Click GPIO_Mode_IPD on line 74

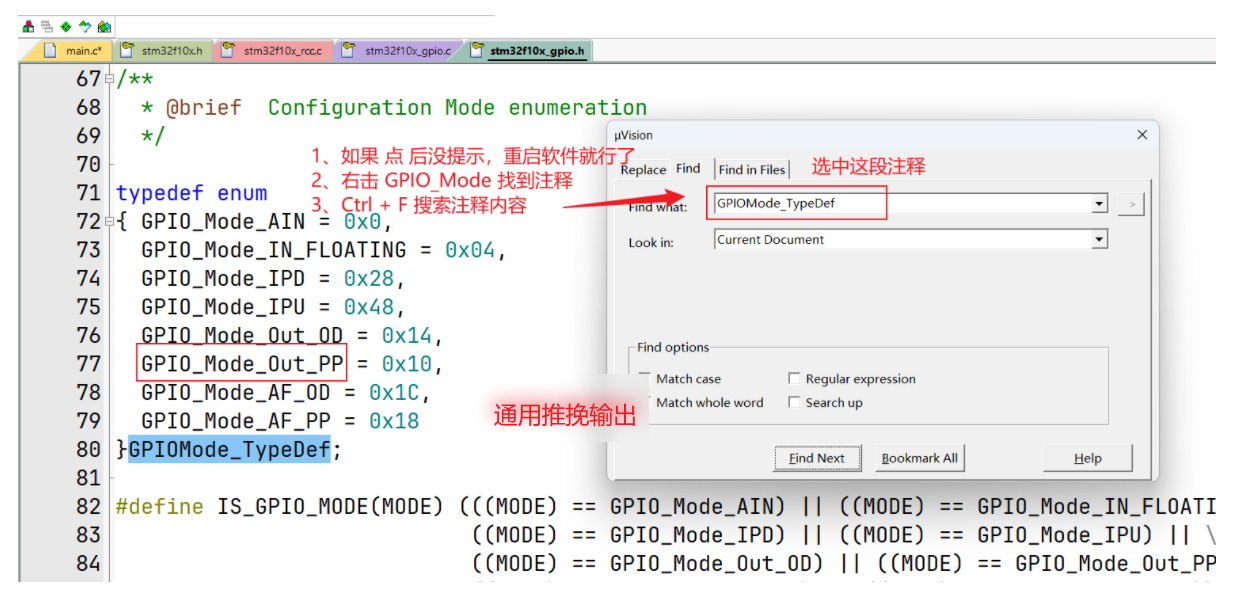(x=223, y=278)
